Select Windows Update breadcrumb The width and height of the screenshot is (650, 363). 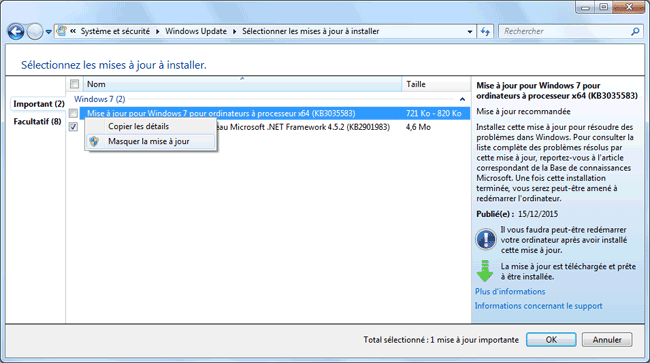(x=196, y=31)
